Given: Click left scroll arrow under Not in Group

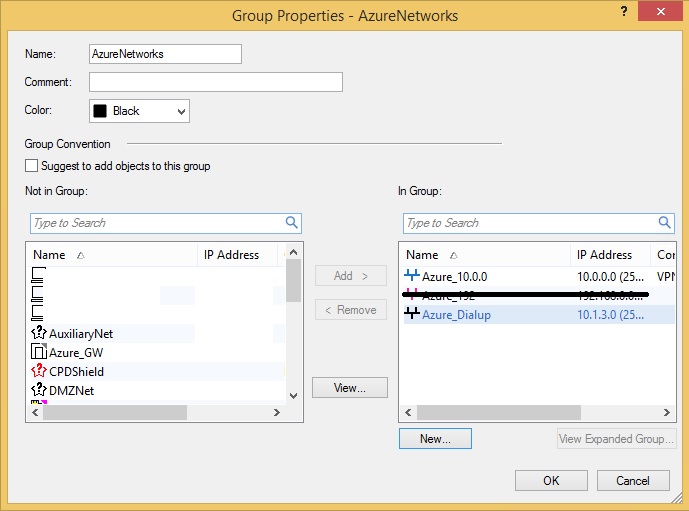Looking at the screenshot, I should click(x=35, y=413).
